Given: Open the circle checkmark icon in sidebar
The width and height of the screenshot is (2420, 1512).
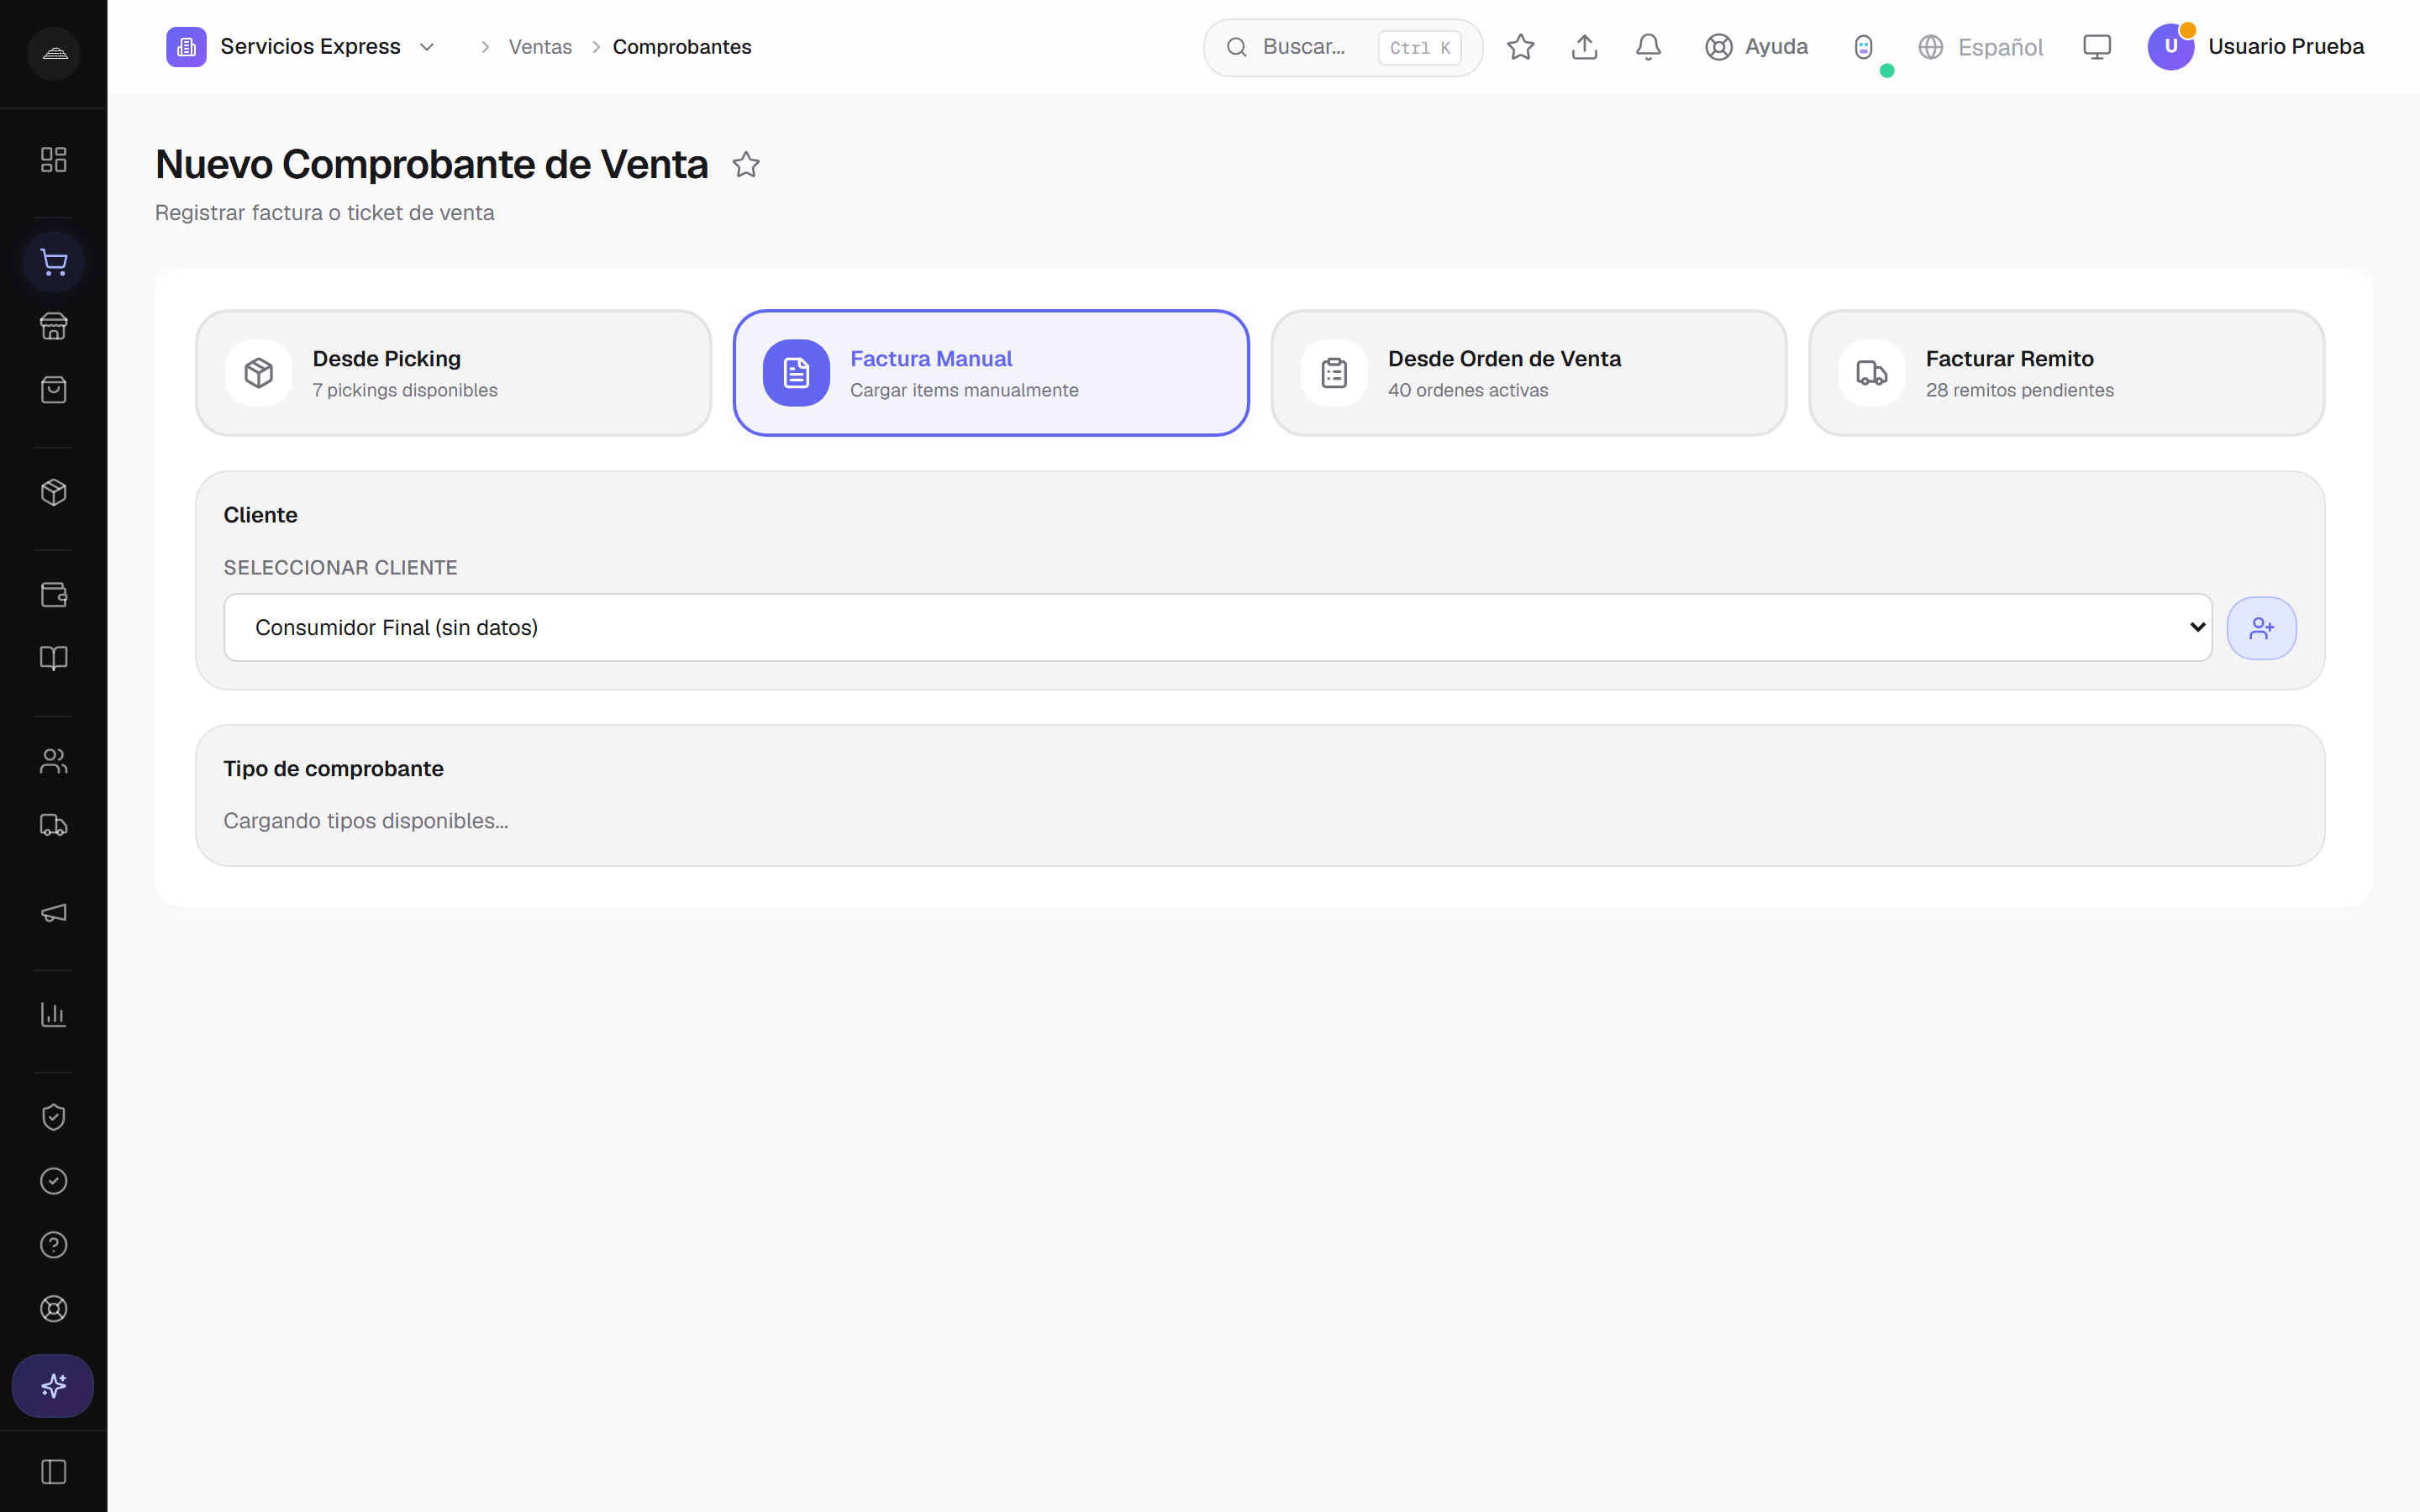Looking at the screenshot, I should [53, 1181].
